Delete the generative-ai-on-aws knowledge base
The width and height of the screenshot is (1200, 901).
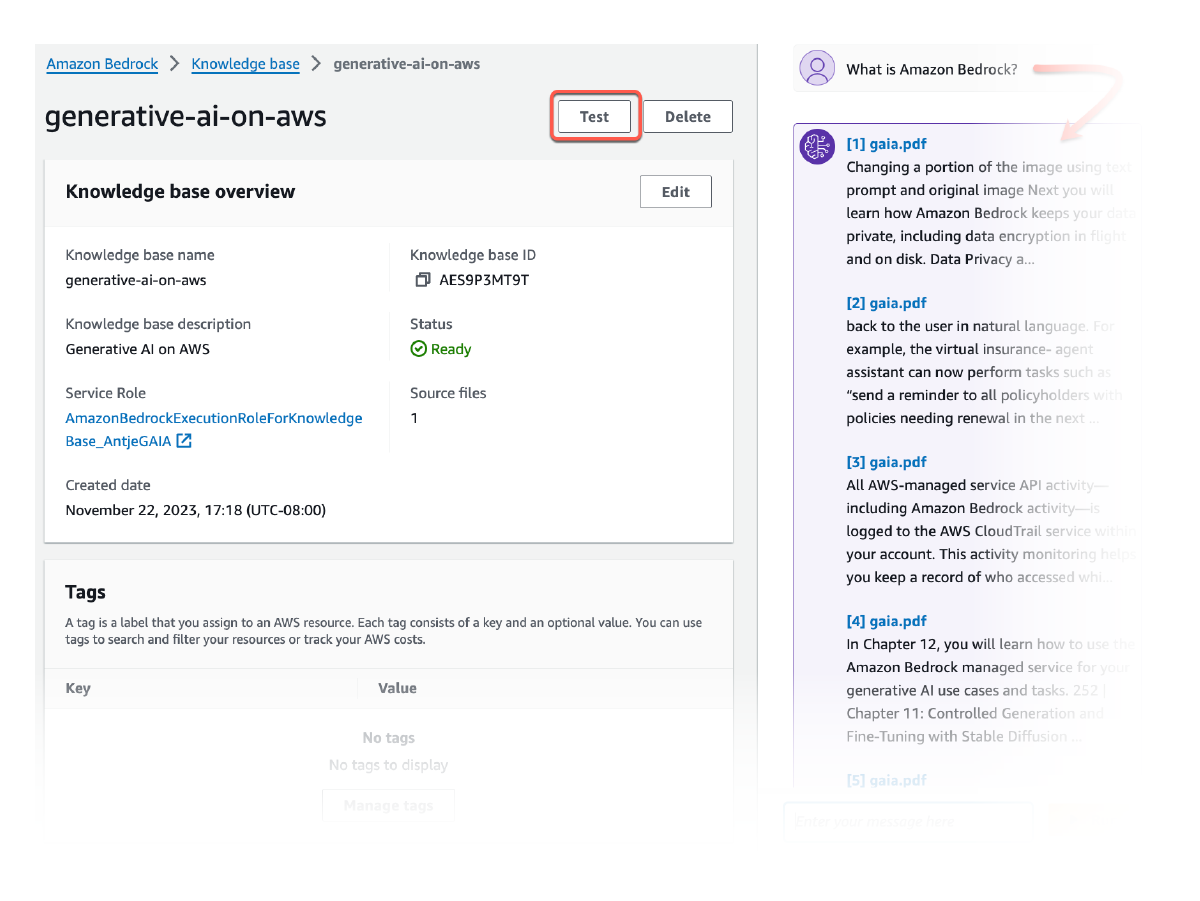click(687, 116)
